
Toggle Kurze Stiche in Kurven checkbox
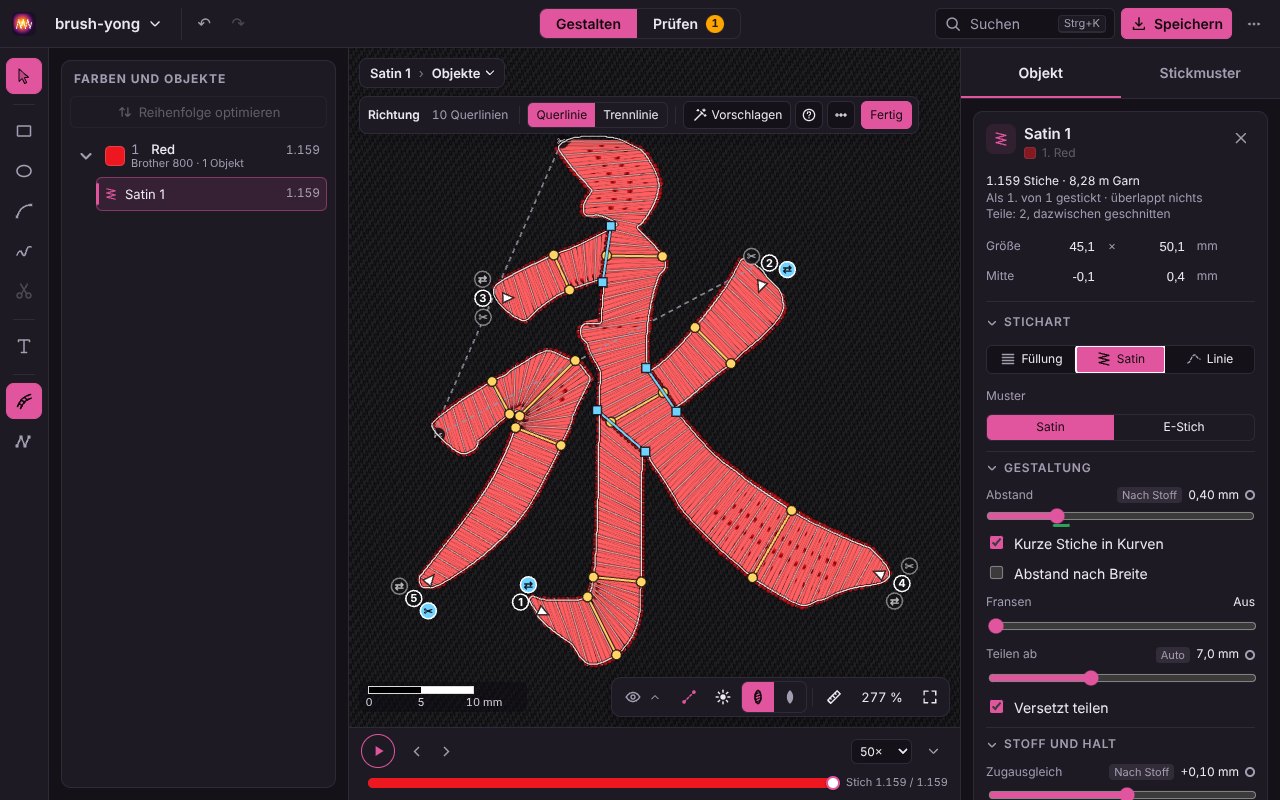(996, 543)
